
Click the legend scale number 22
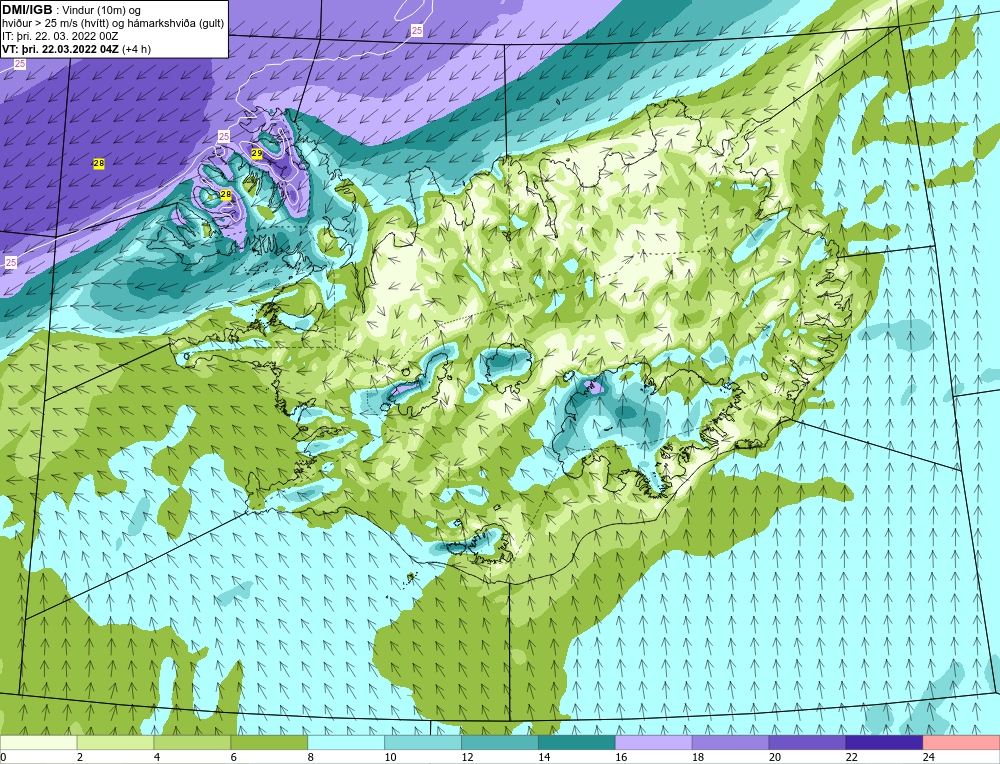tap(852, 757)
